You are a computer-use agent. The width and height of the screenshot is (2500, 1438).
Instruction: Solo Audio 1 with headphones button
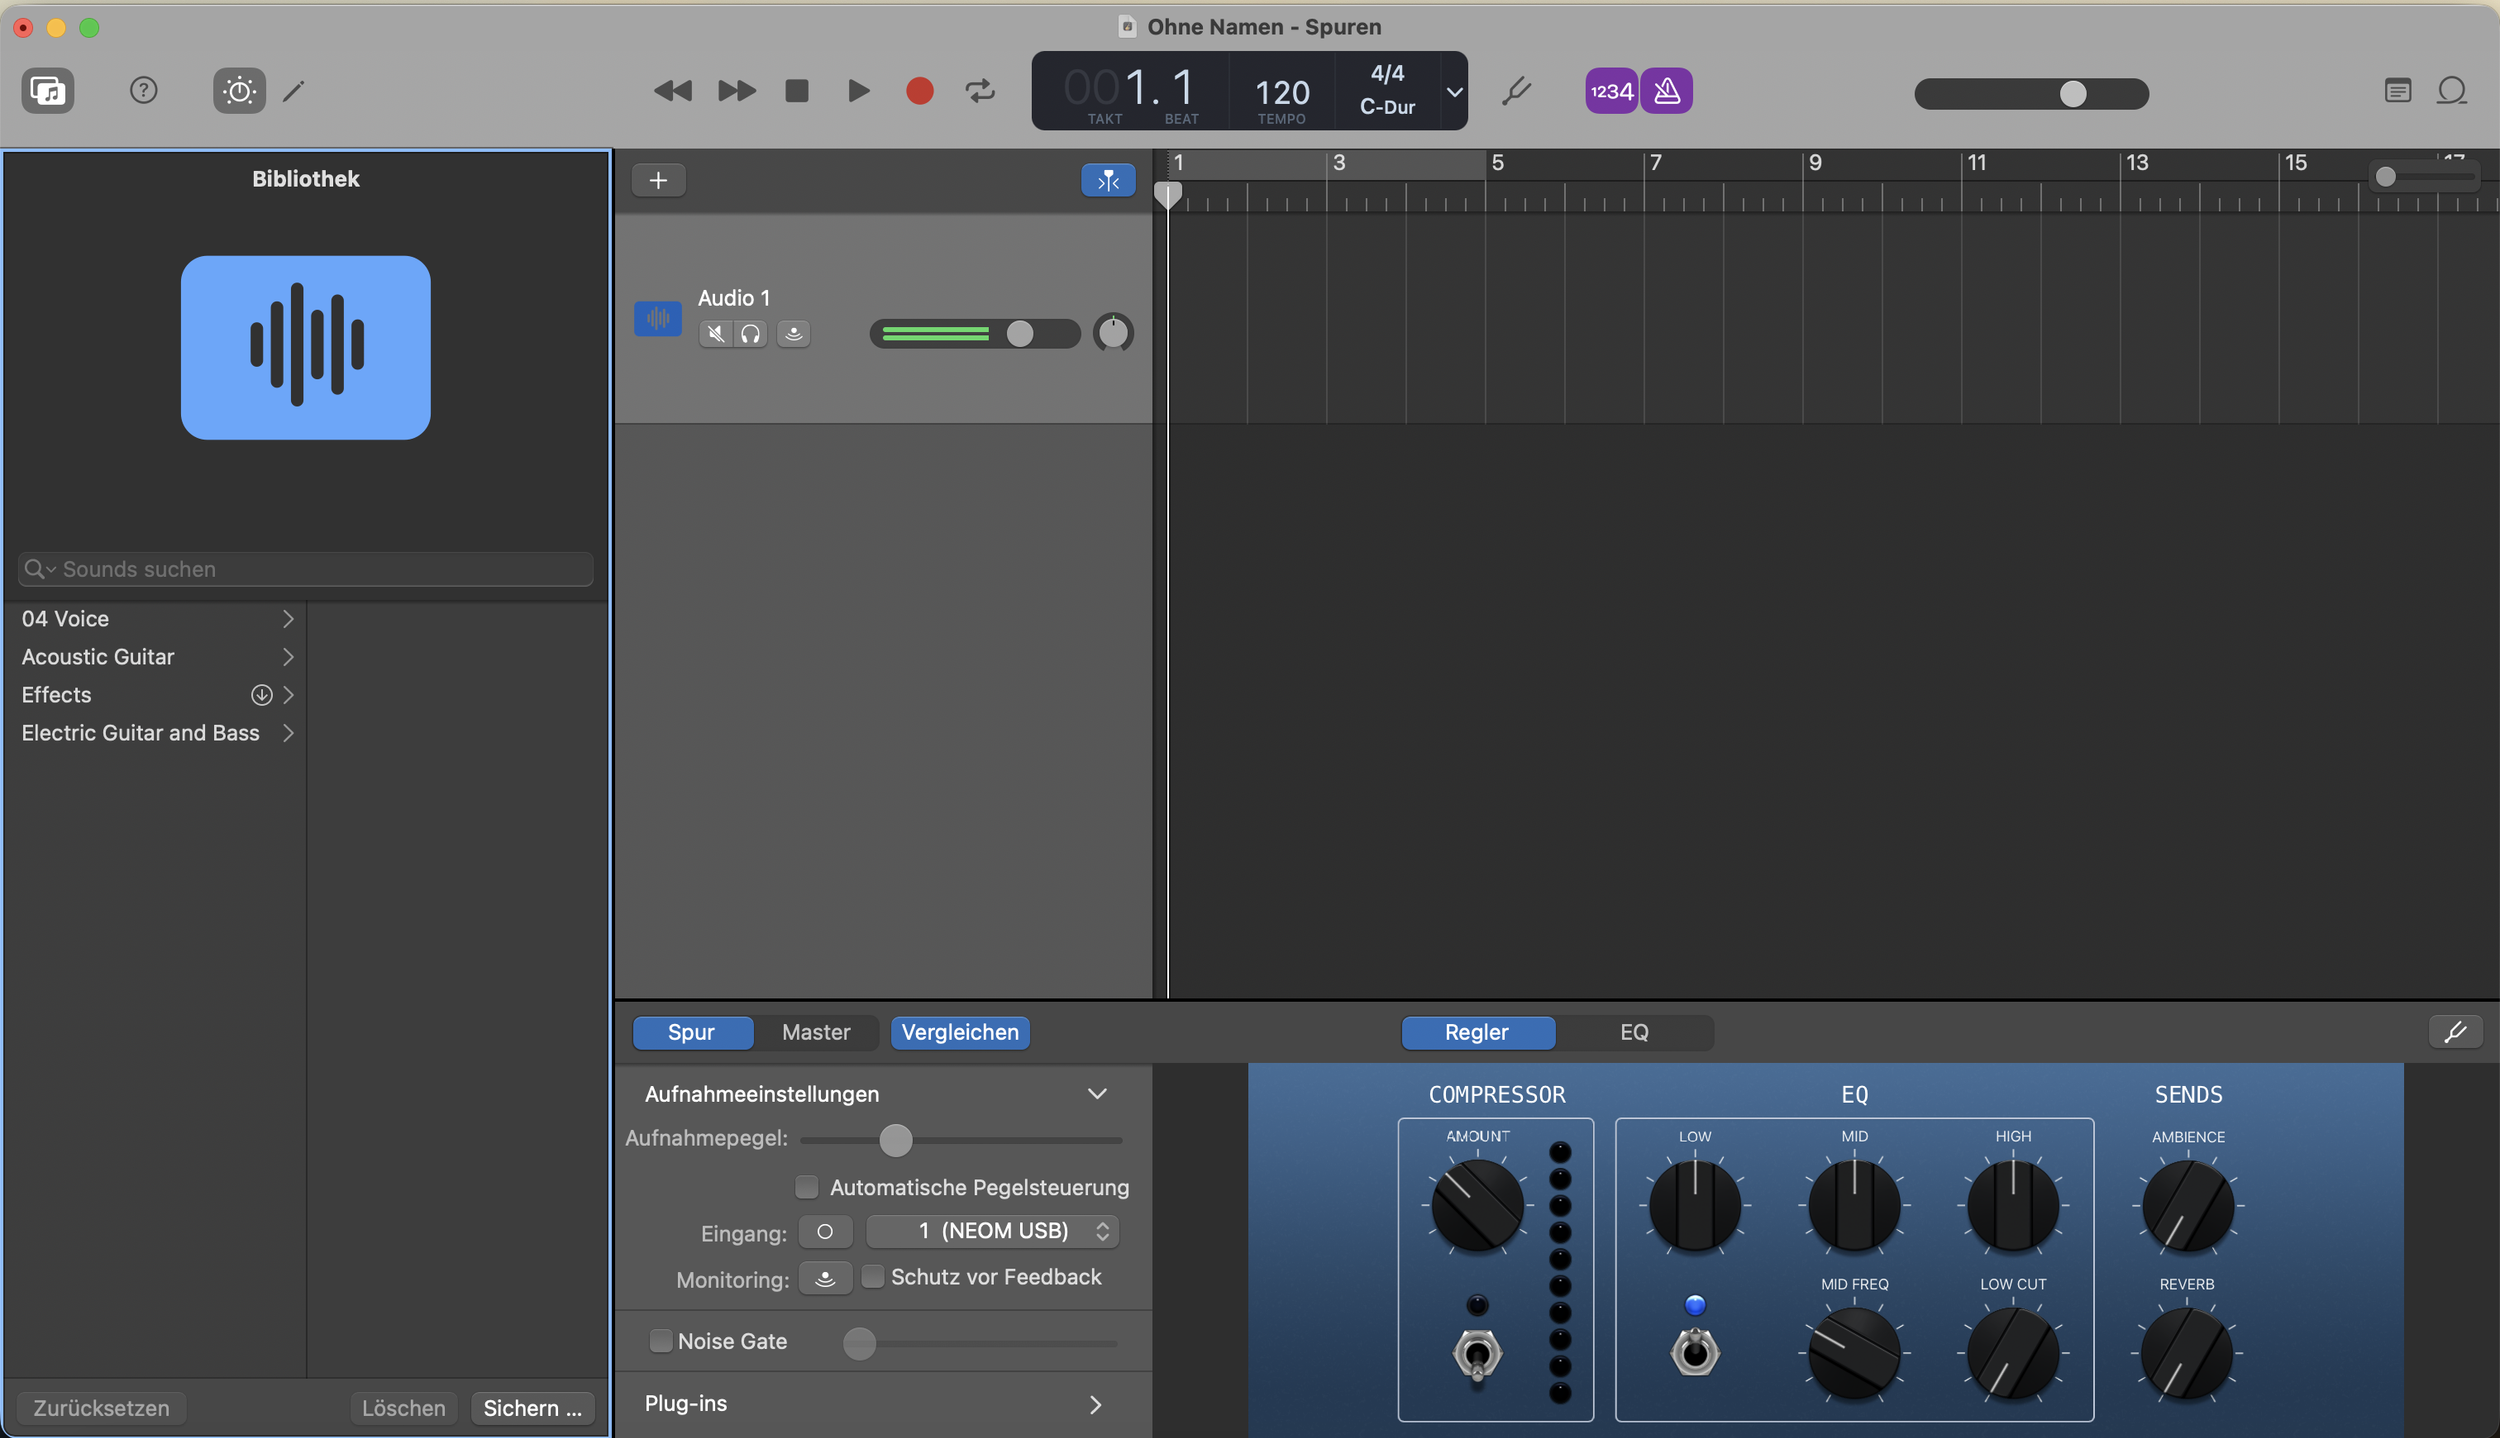point(750,334)
